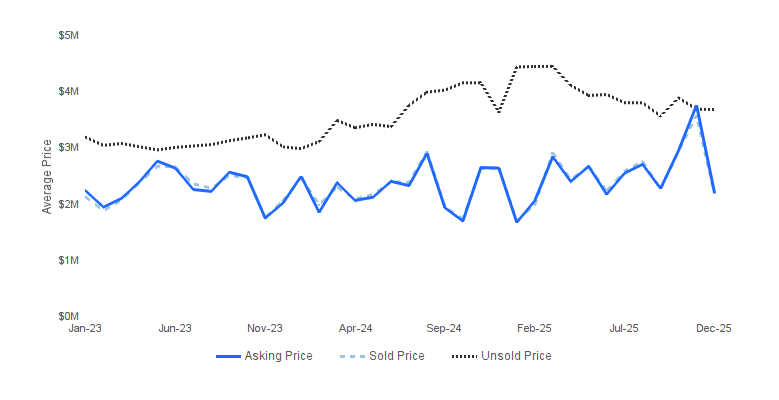Click the $5M y-axis label
Screen dimensions: 779x400
tap(67, 36)
